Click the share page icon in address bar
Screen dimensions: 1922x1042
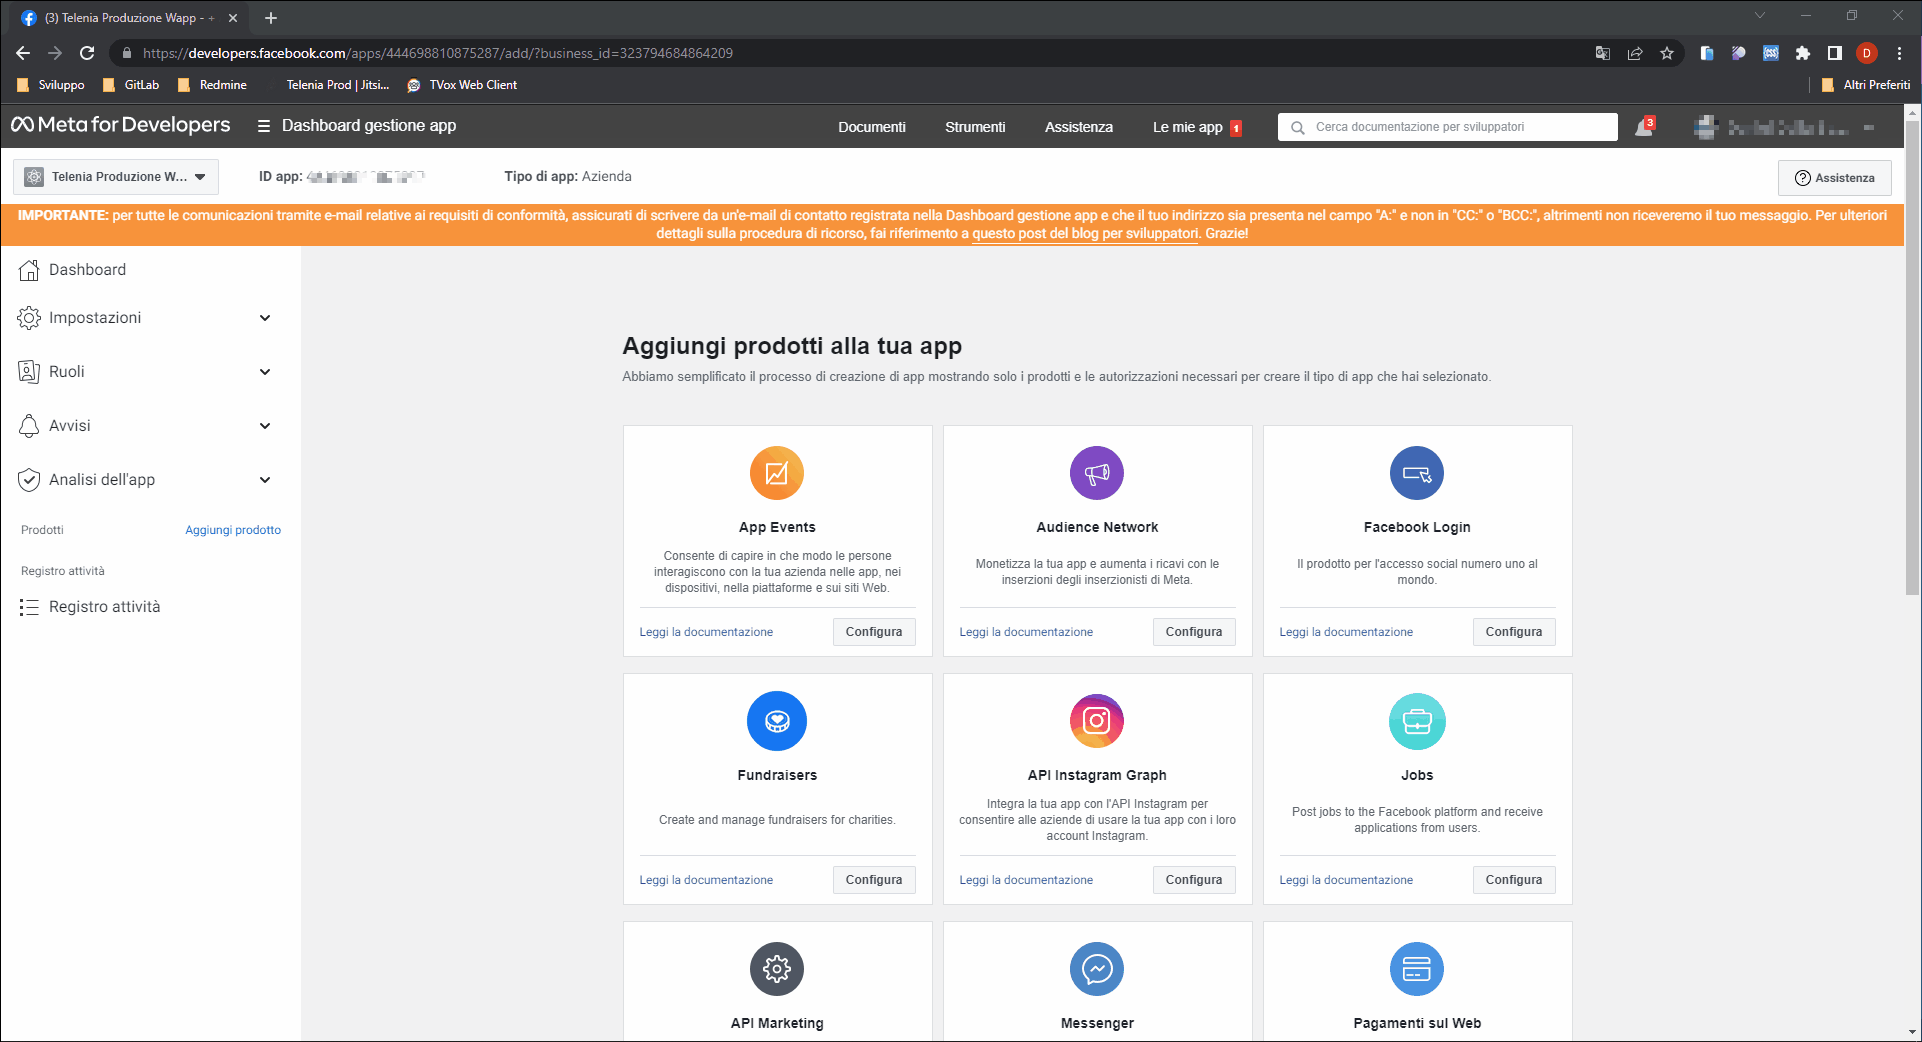(1635, 53)
